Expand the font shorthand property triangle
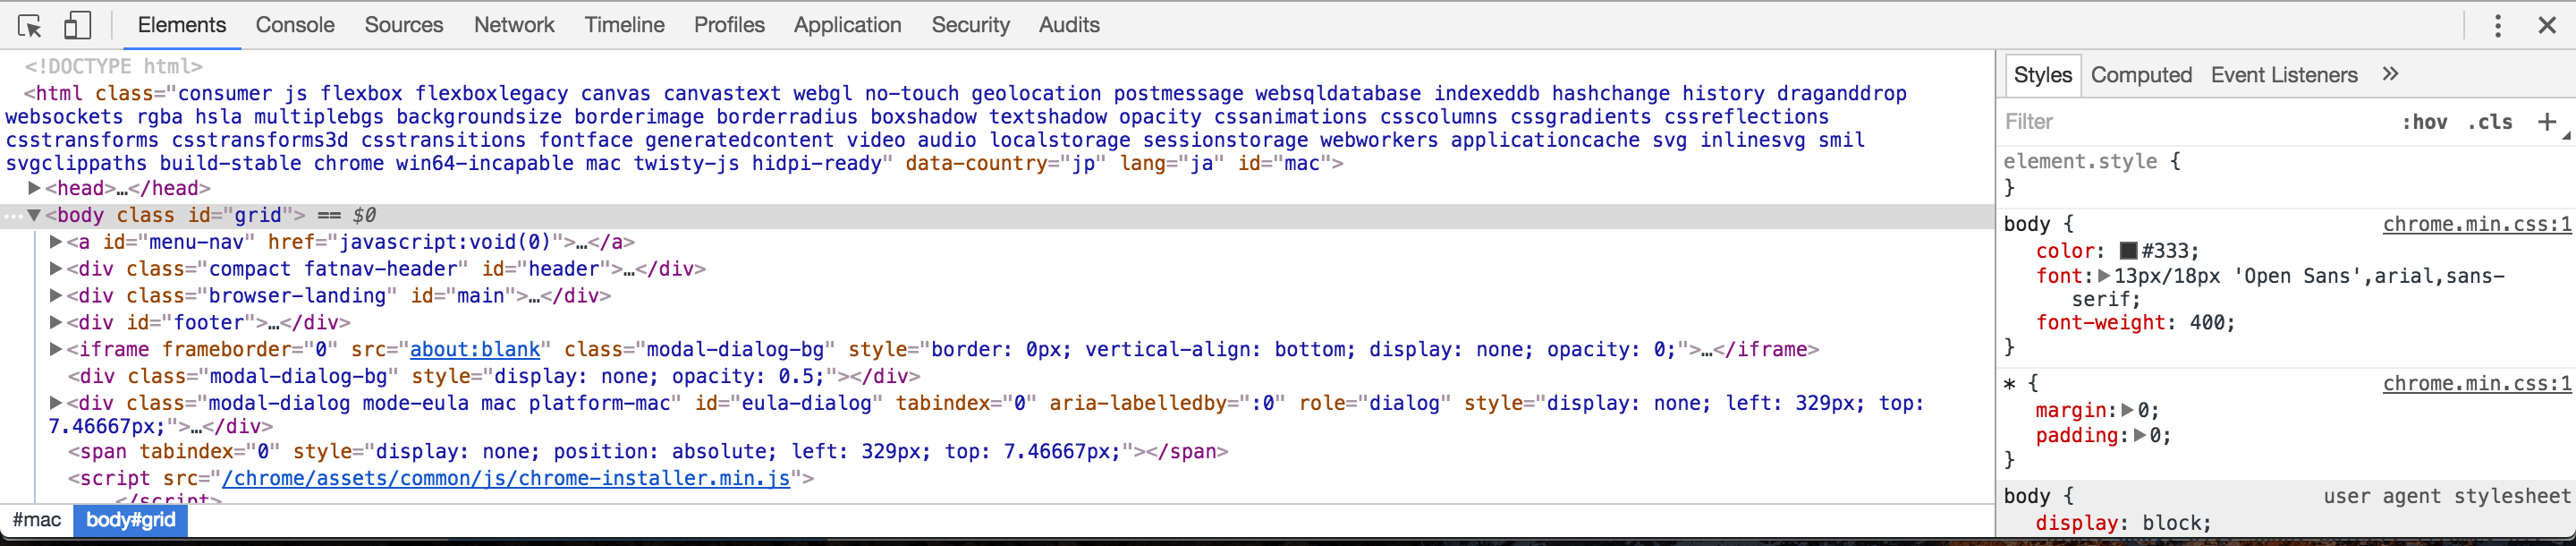This screenshot has width=2576, height=546. point(2104,276)
